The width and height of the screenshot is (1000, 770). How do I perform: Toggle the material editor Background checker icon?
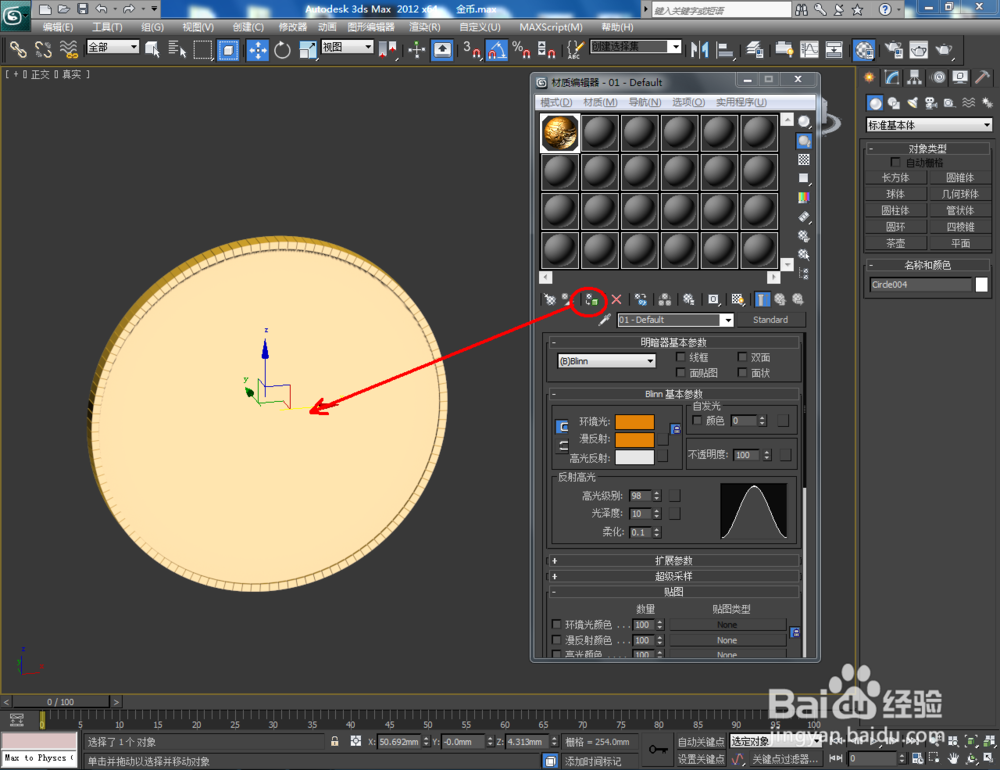[x=804, y=159]
